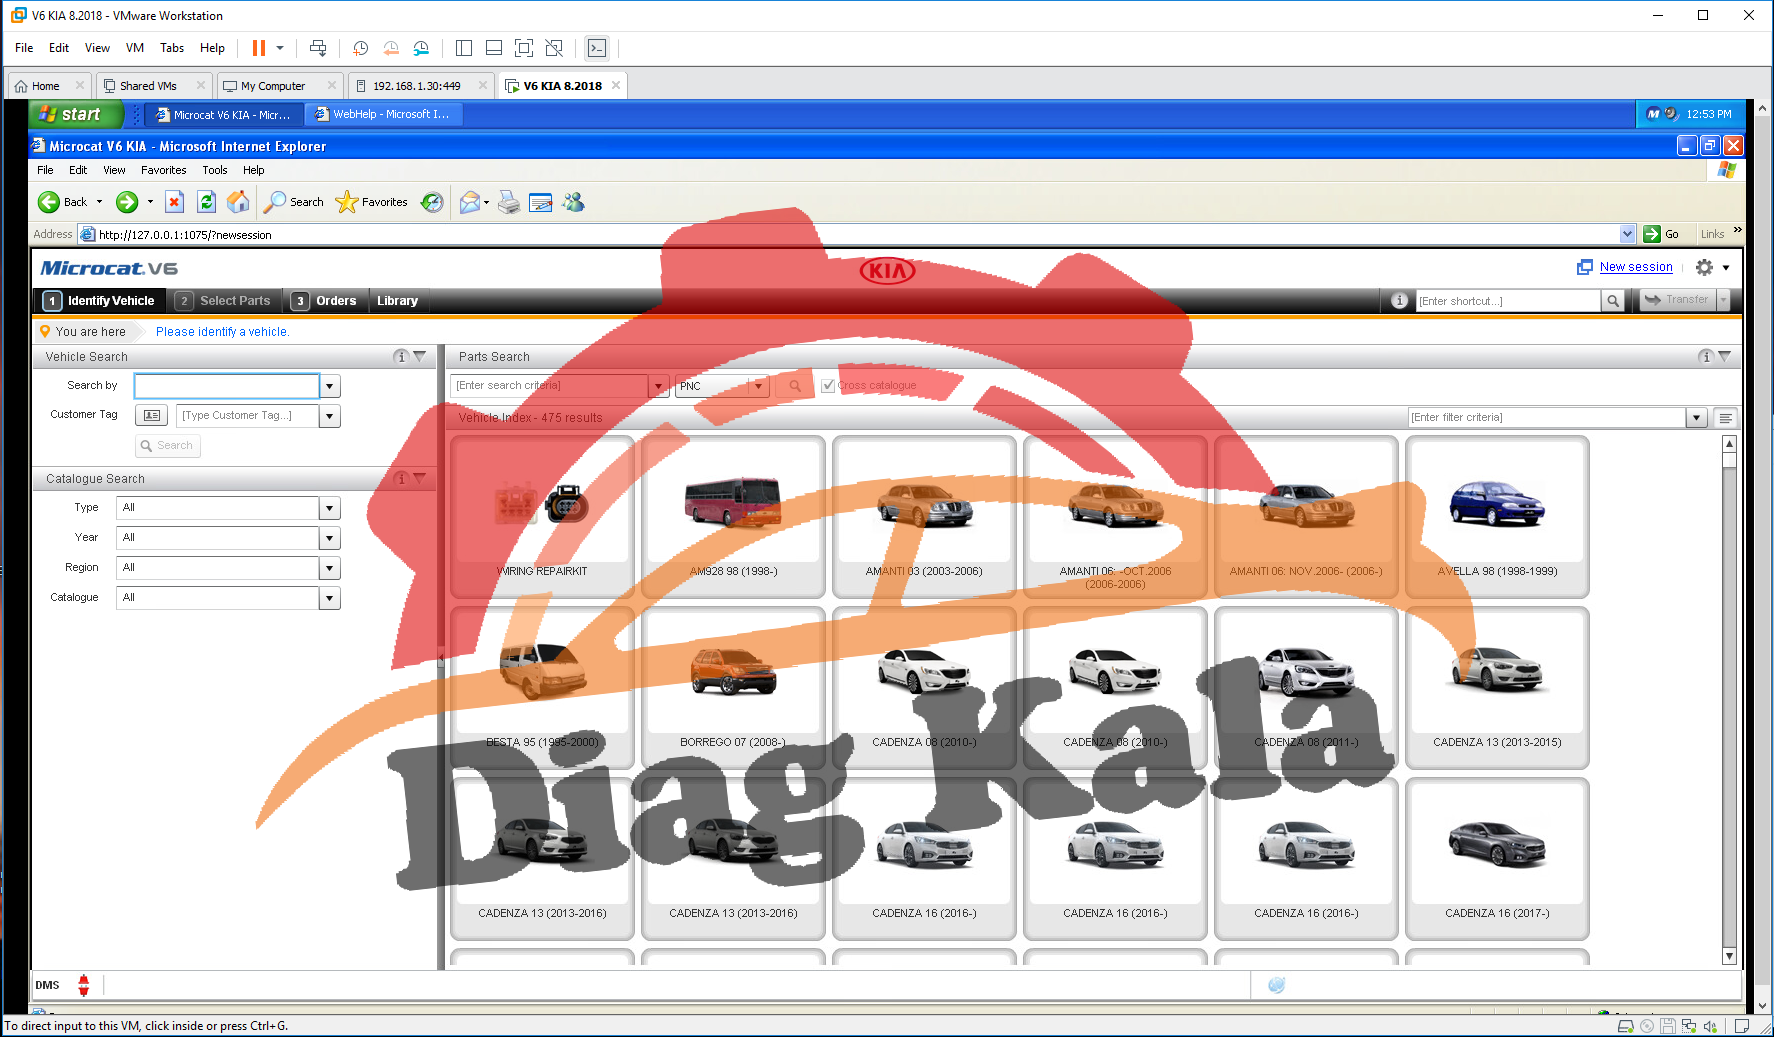Click Parts Search panel info icon

pyautogui.click(x=1706, y=356)
